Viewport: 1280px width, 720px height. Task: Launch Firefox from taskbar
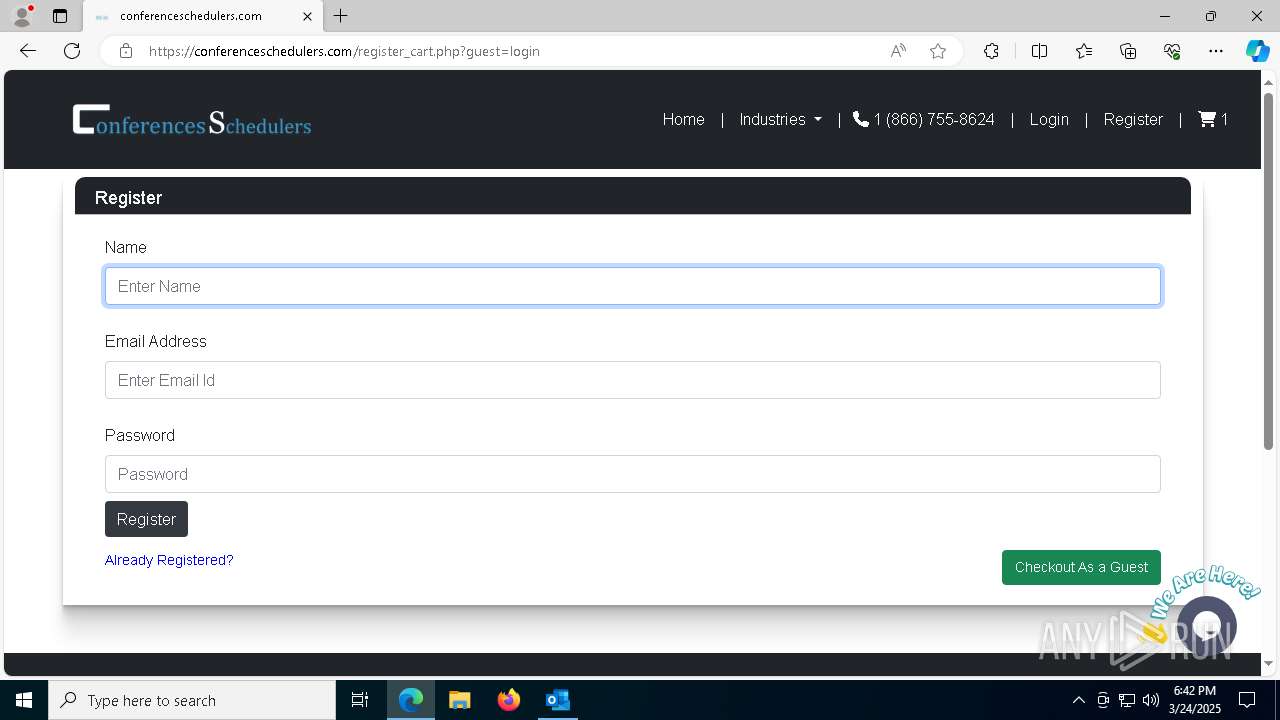509,700
